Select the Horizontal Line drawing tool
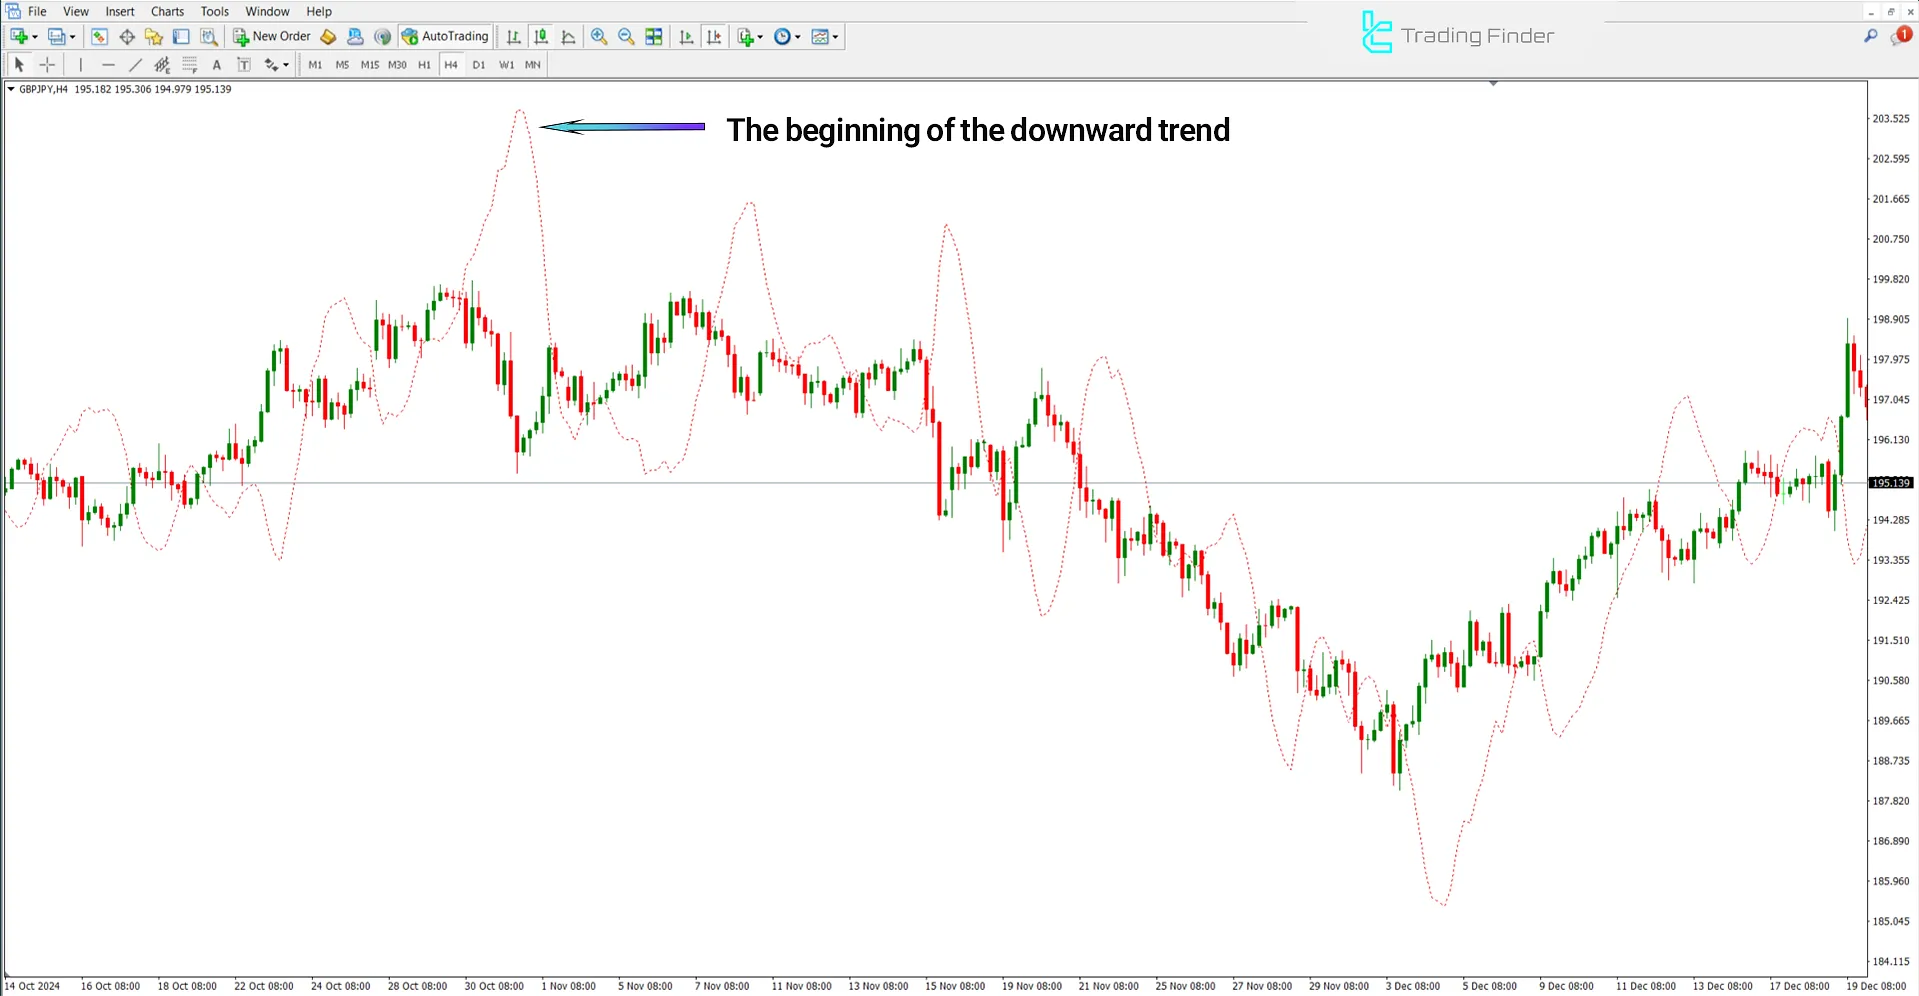Image resolution: width=1919 pixels, height=996 pixels. click(108, 64)
